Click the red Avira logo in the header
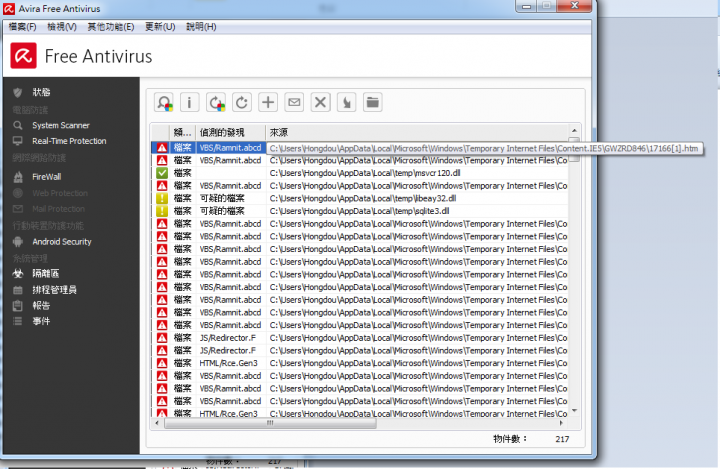720x469 pixels. (23, 56)
